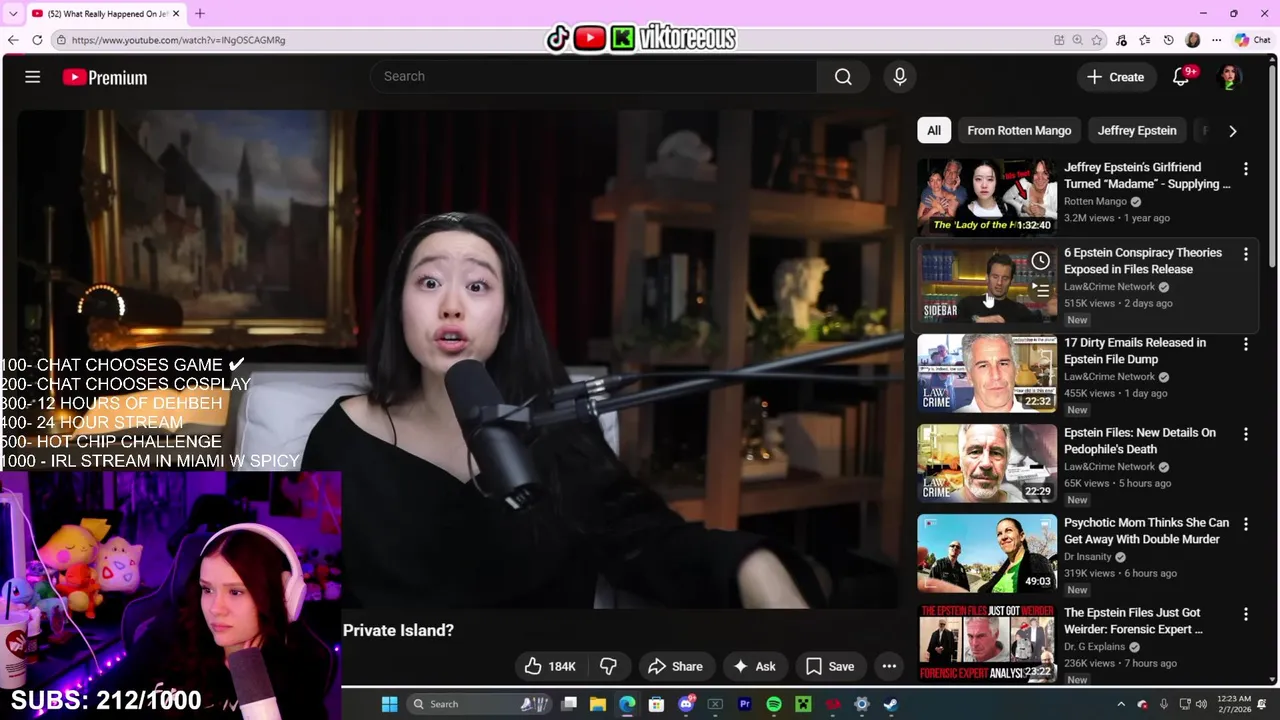
Task: Open browser profile picture
Action: (1192, 40)
